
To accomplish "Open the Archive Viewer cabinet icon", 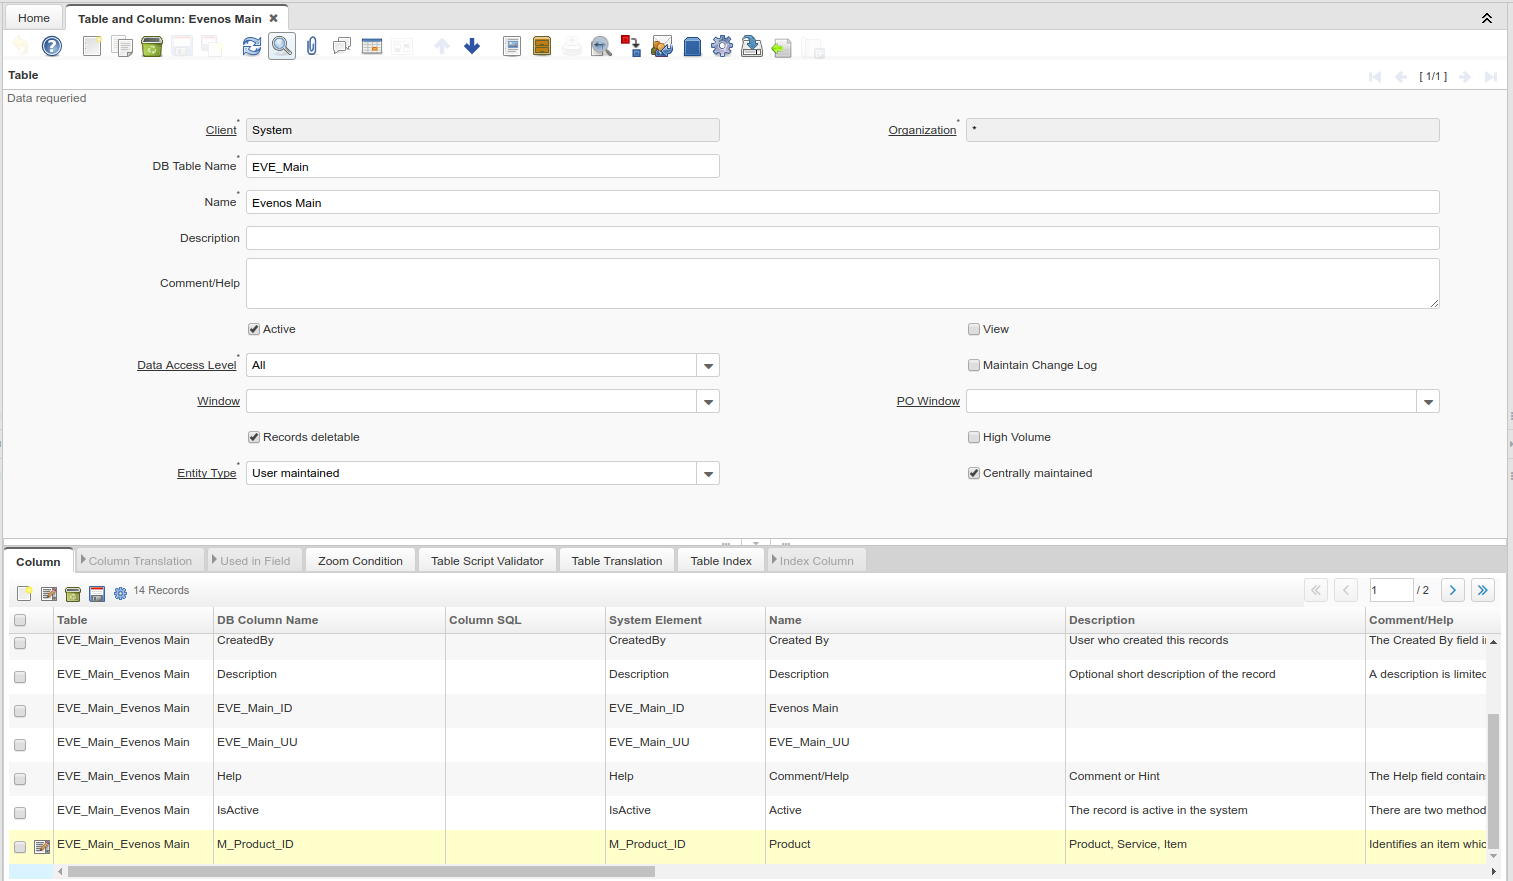I will [x=542, y=46].
